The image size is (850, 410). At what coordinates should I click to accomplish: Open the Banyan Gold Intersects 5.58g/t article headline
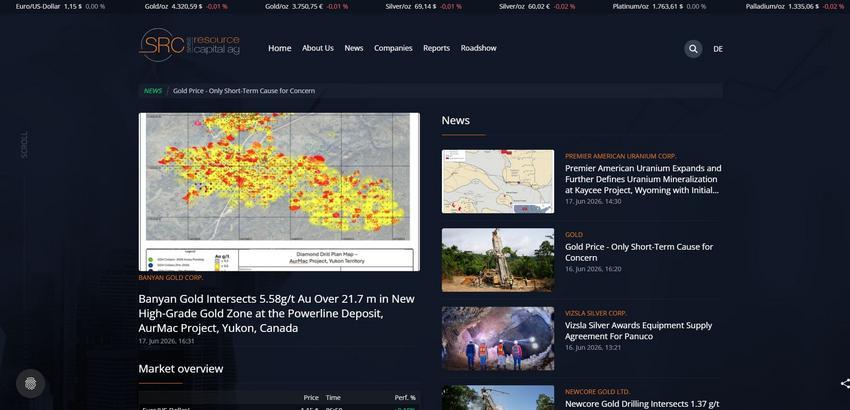(276, 313)
